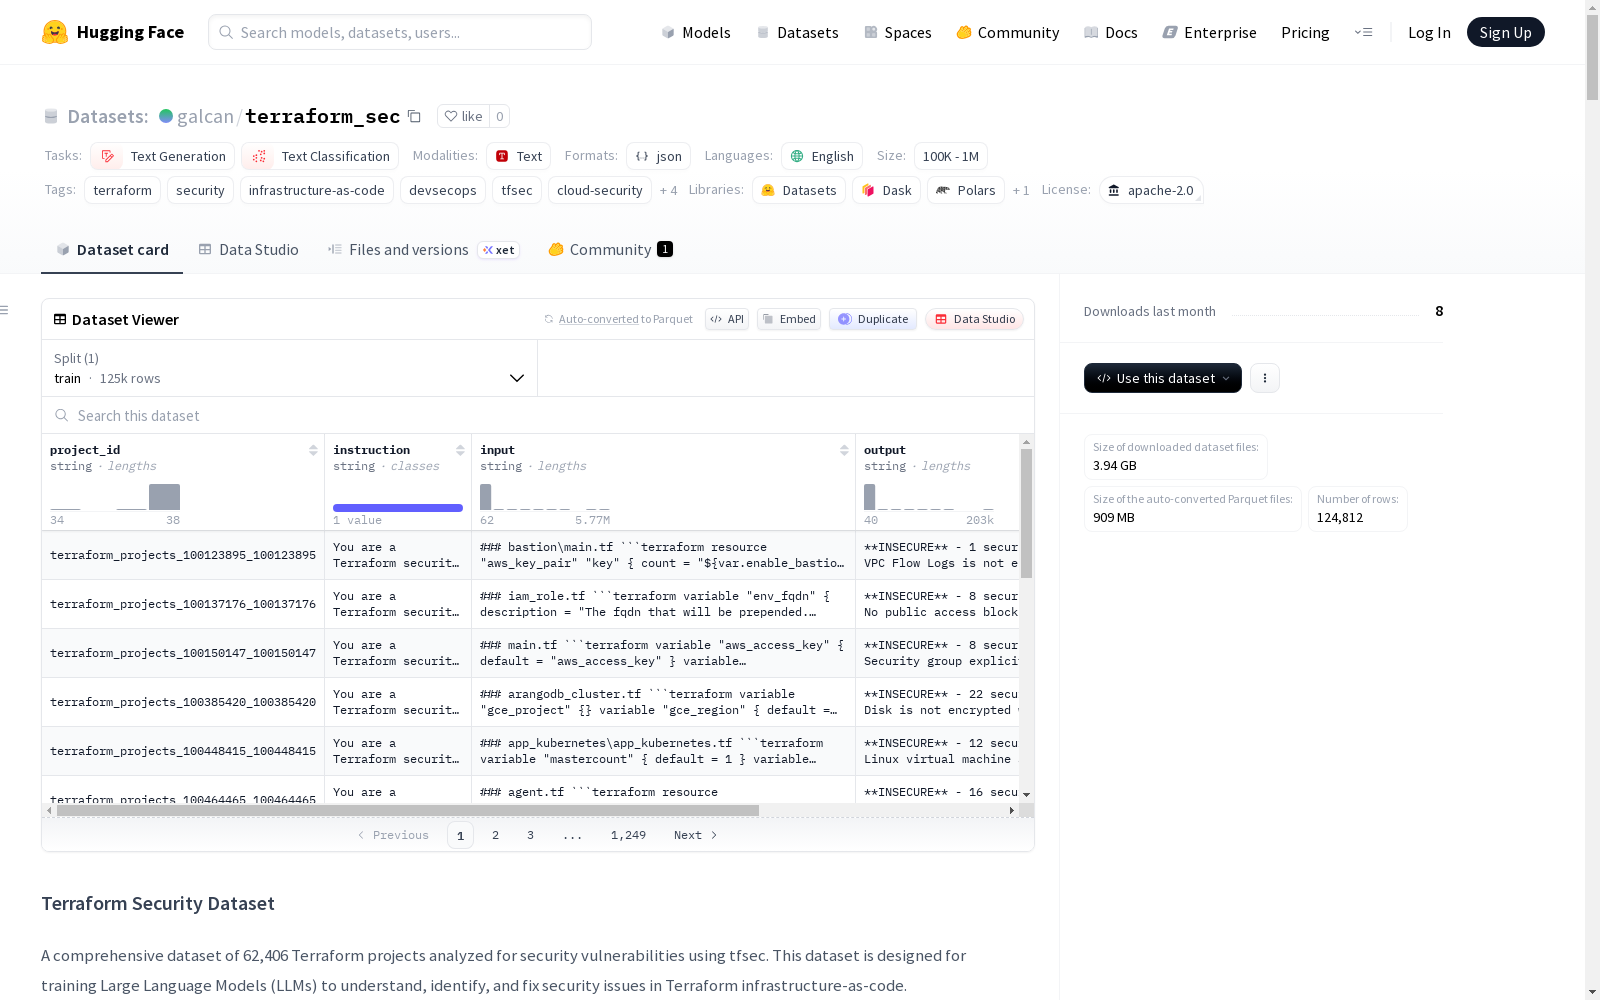Image resolution: width=1600 pixels, height=1000 pixels.
Task: Click the security tag
Action: click(x=200, y=190)
